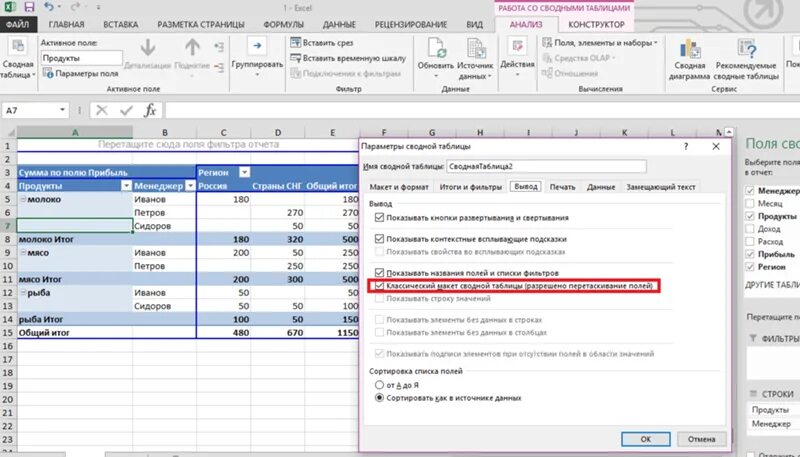Click the Save icon in quick access toolbar
Image resolution: width=800 pixels, height=457 pixels.
(x=29, y=7)
